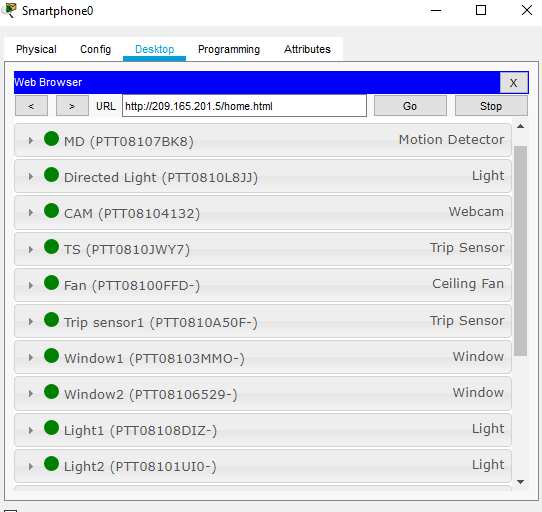Image resolution: width=542 pixels, height=512 pixels.
Task: Expand the Light1 (PTT08108DIZ-) row
Action: click(31, 430)
